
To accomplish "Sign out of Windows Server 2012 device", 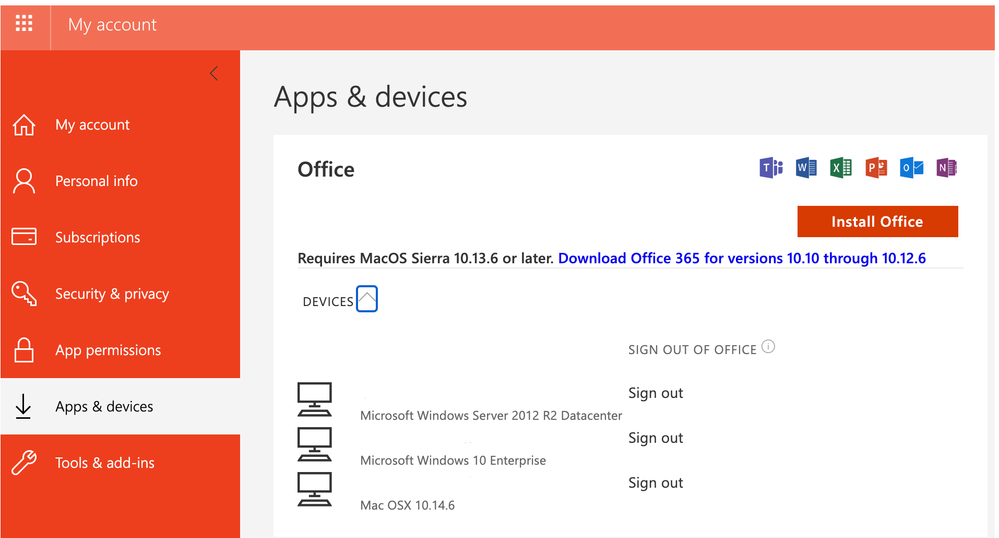I will 655,393.
